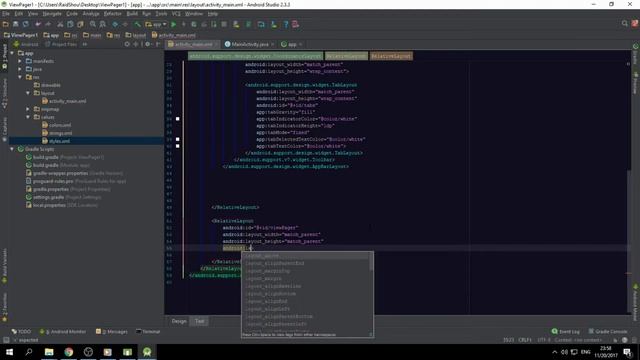The width and height of the screenshot is (640, 360).
Task: Open the Event Log
Action: [x=566, y=331]
